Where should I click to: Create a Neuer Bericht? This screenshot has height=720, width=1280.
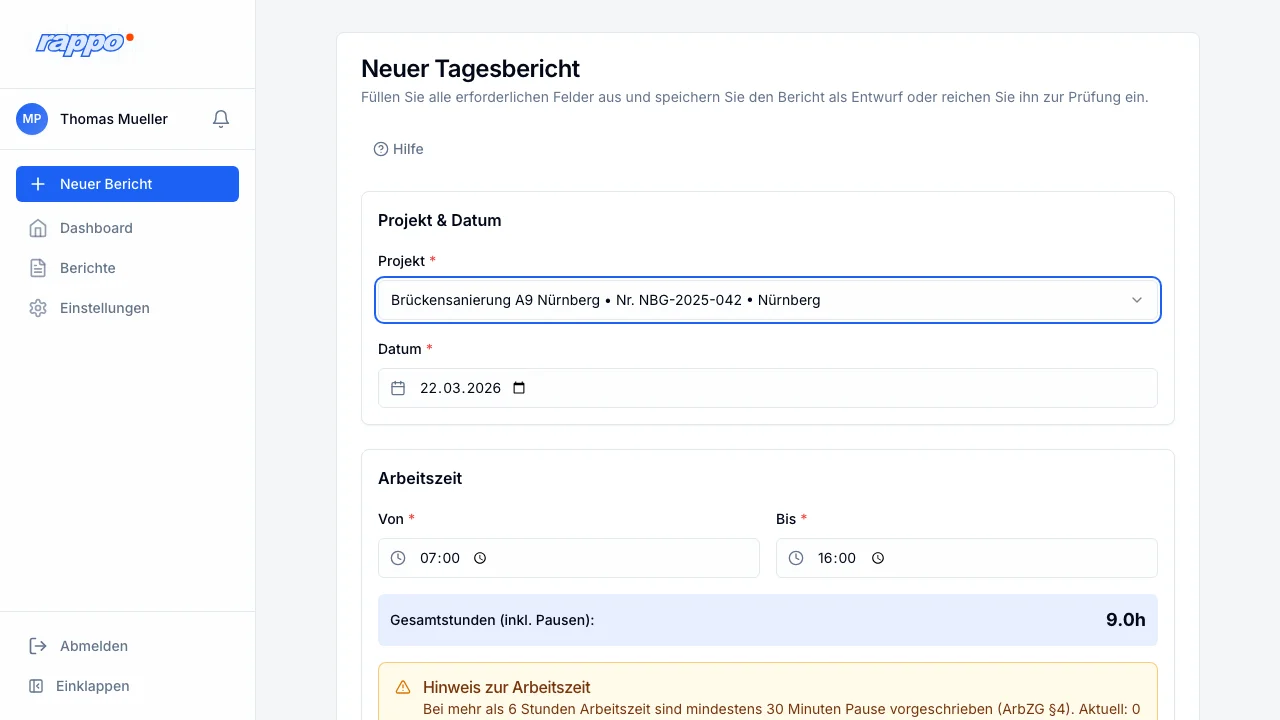(x=127, y=184)
